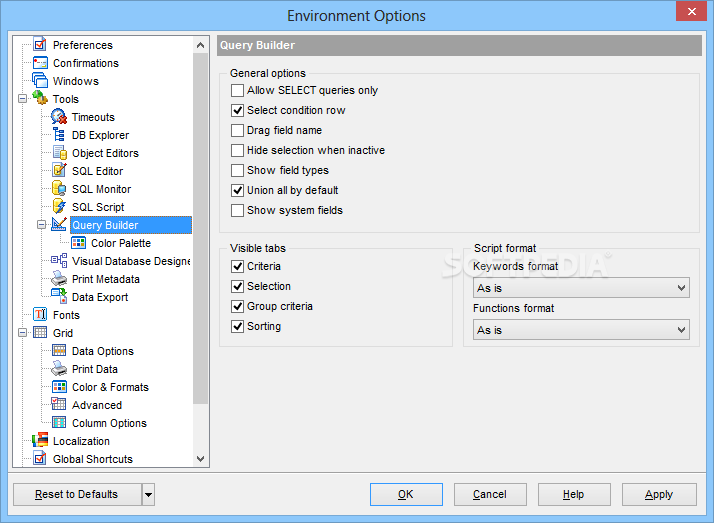Uncheck the Sorting visible tab
This screenshot has height=523, width=714.
(x=237, y=327)
